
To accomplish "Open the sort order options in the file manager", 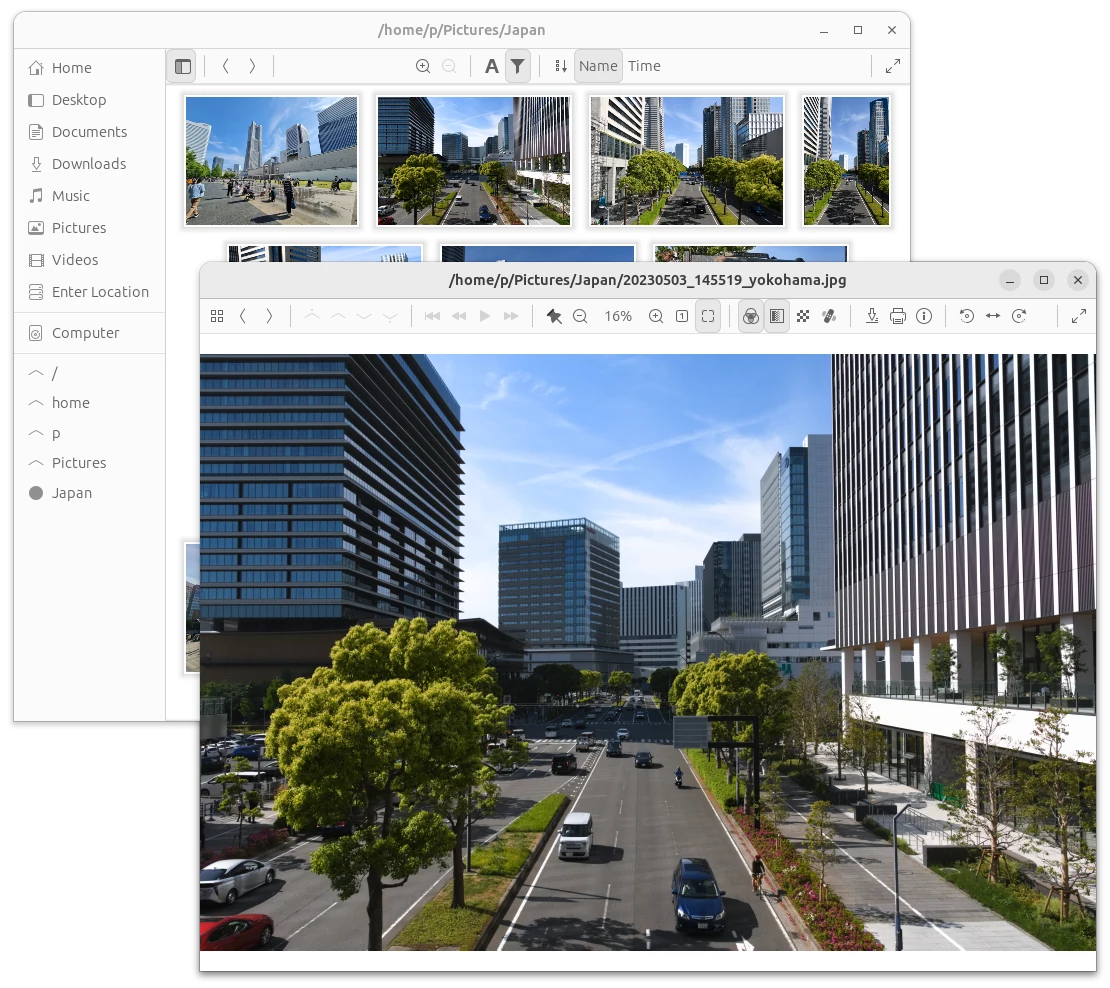I will click(x=558, y=66).
